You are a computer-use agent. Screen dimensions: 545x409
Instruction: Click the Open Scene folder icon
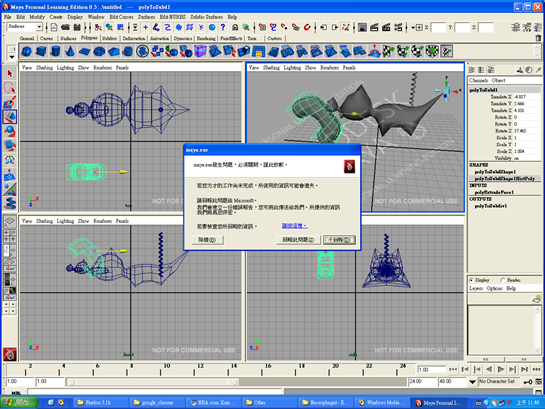[x=65, y=27]
